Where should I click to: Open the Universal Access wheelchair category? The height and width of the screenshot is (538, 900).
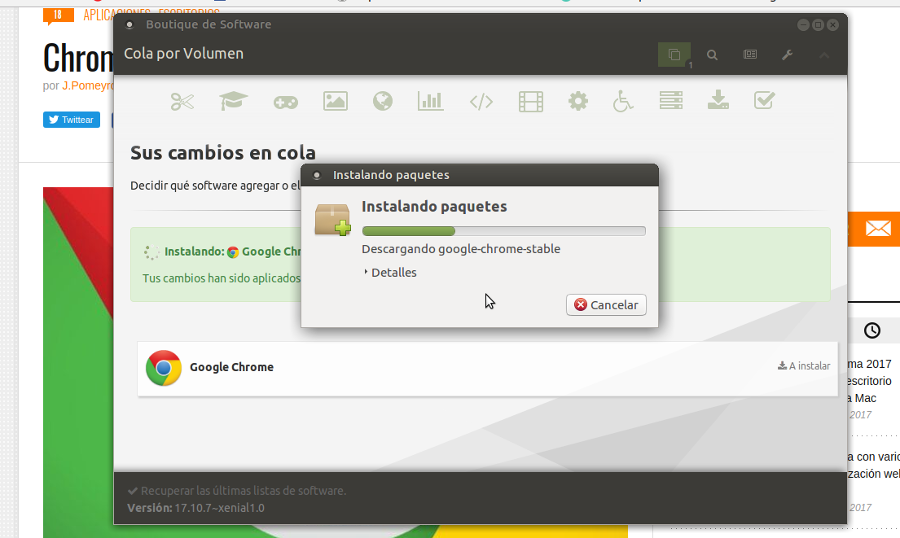(623, 101)
